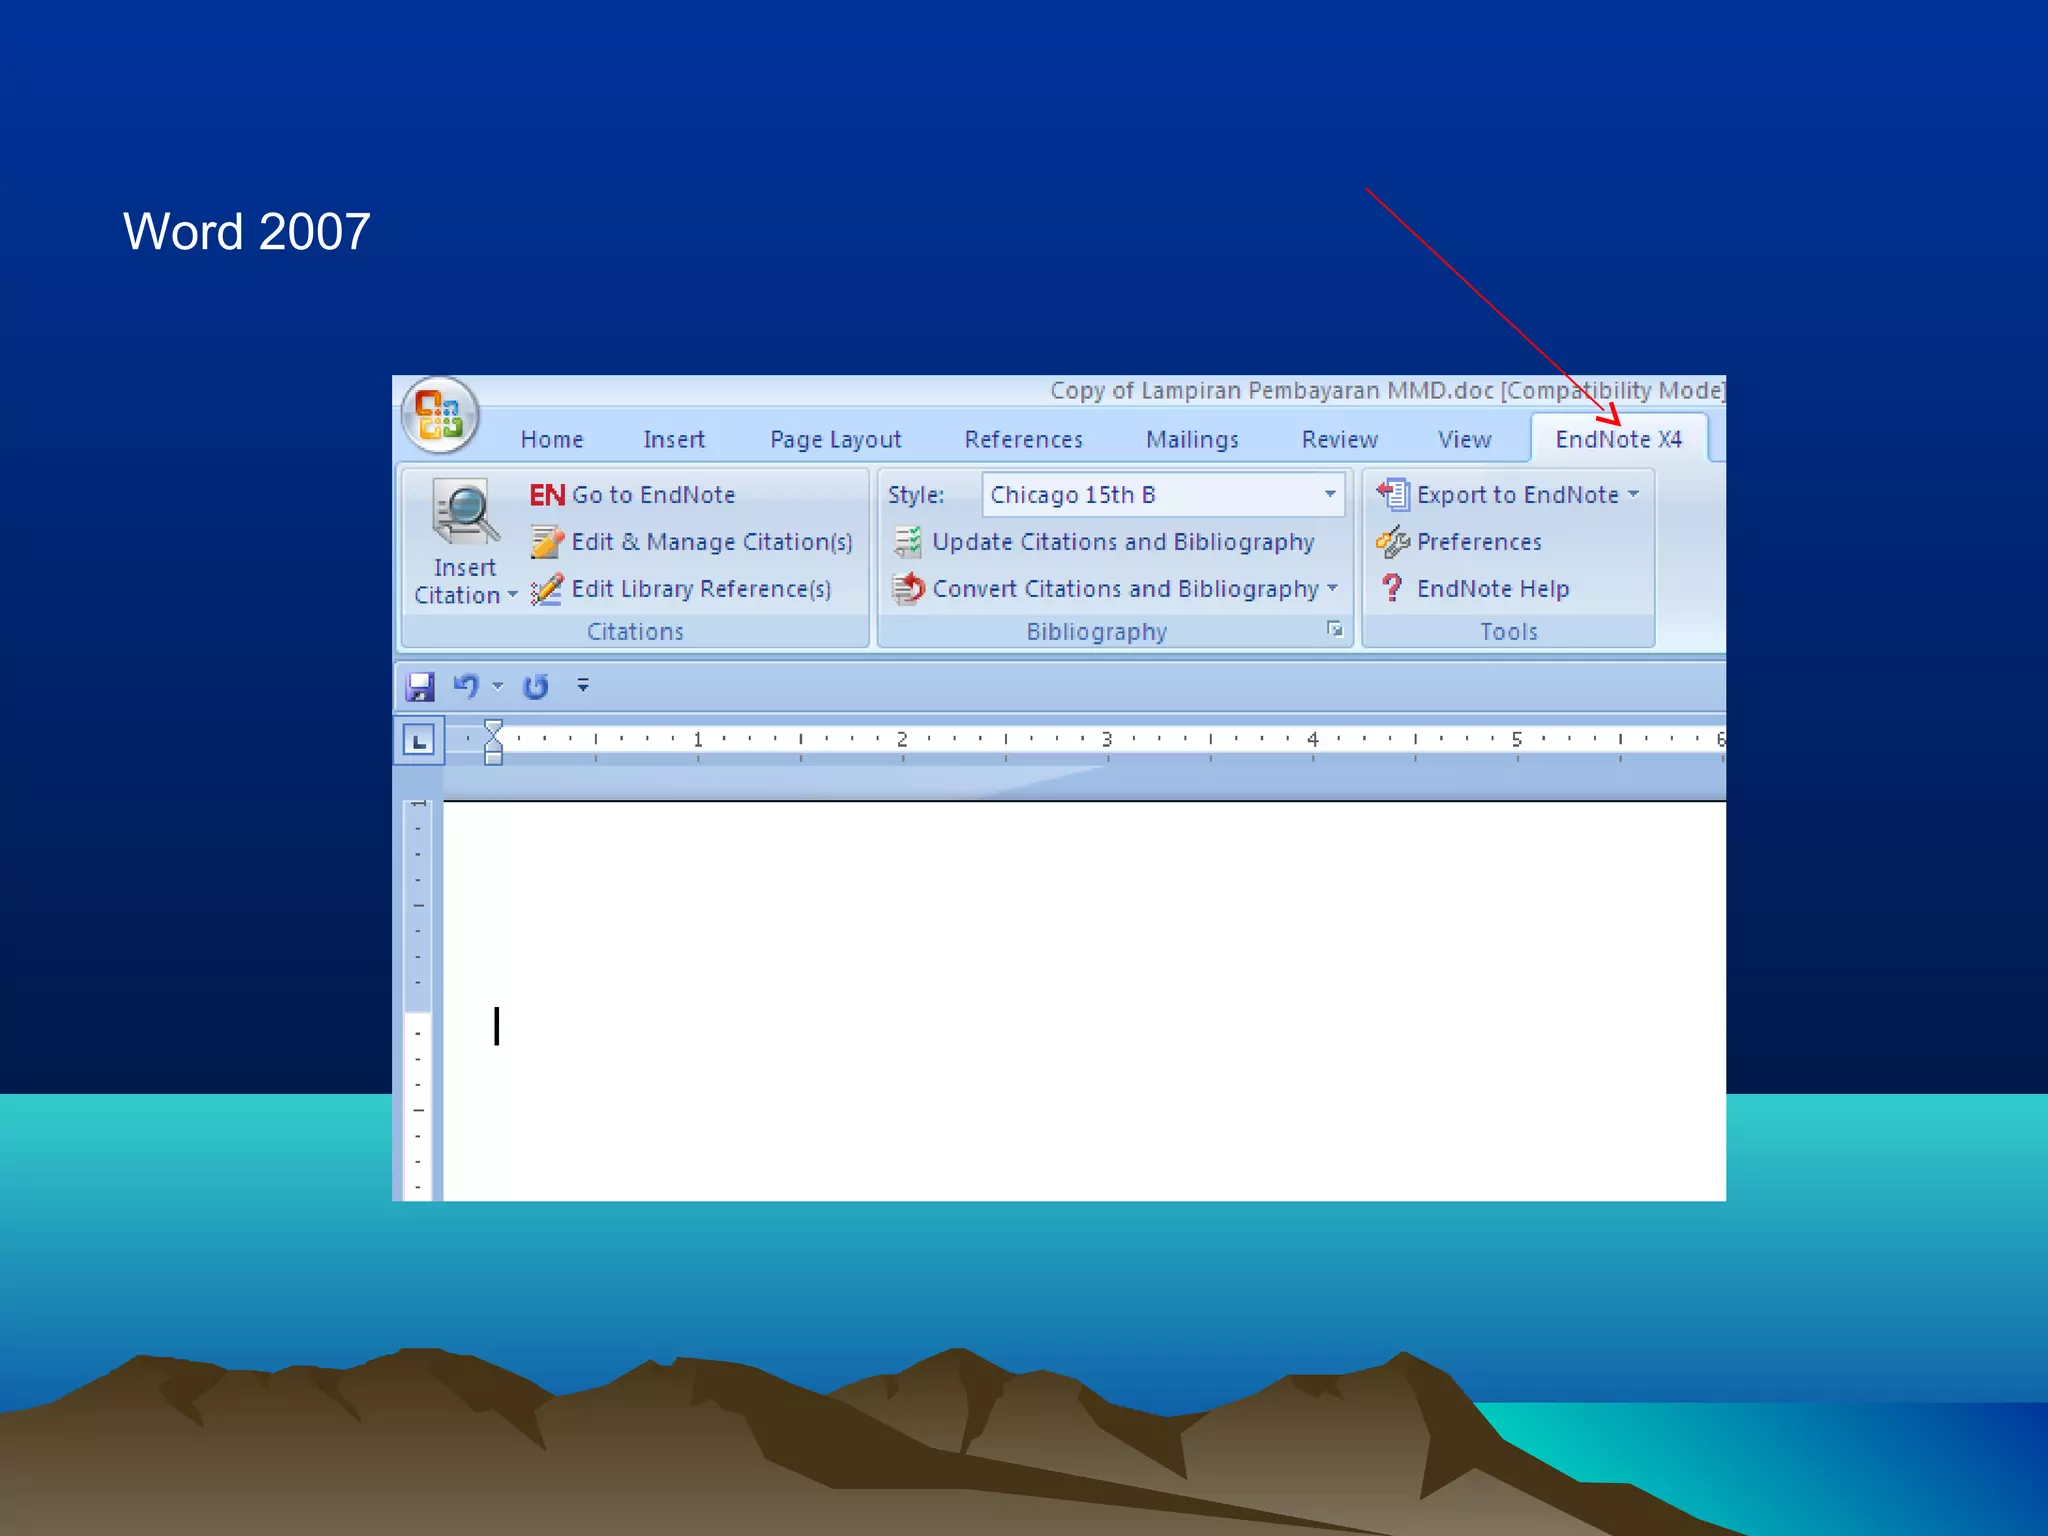Undo the last action
The image size is (2048, 1536).
[466, 686]
